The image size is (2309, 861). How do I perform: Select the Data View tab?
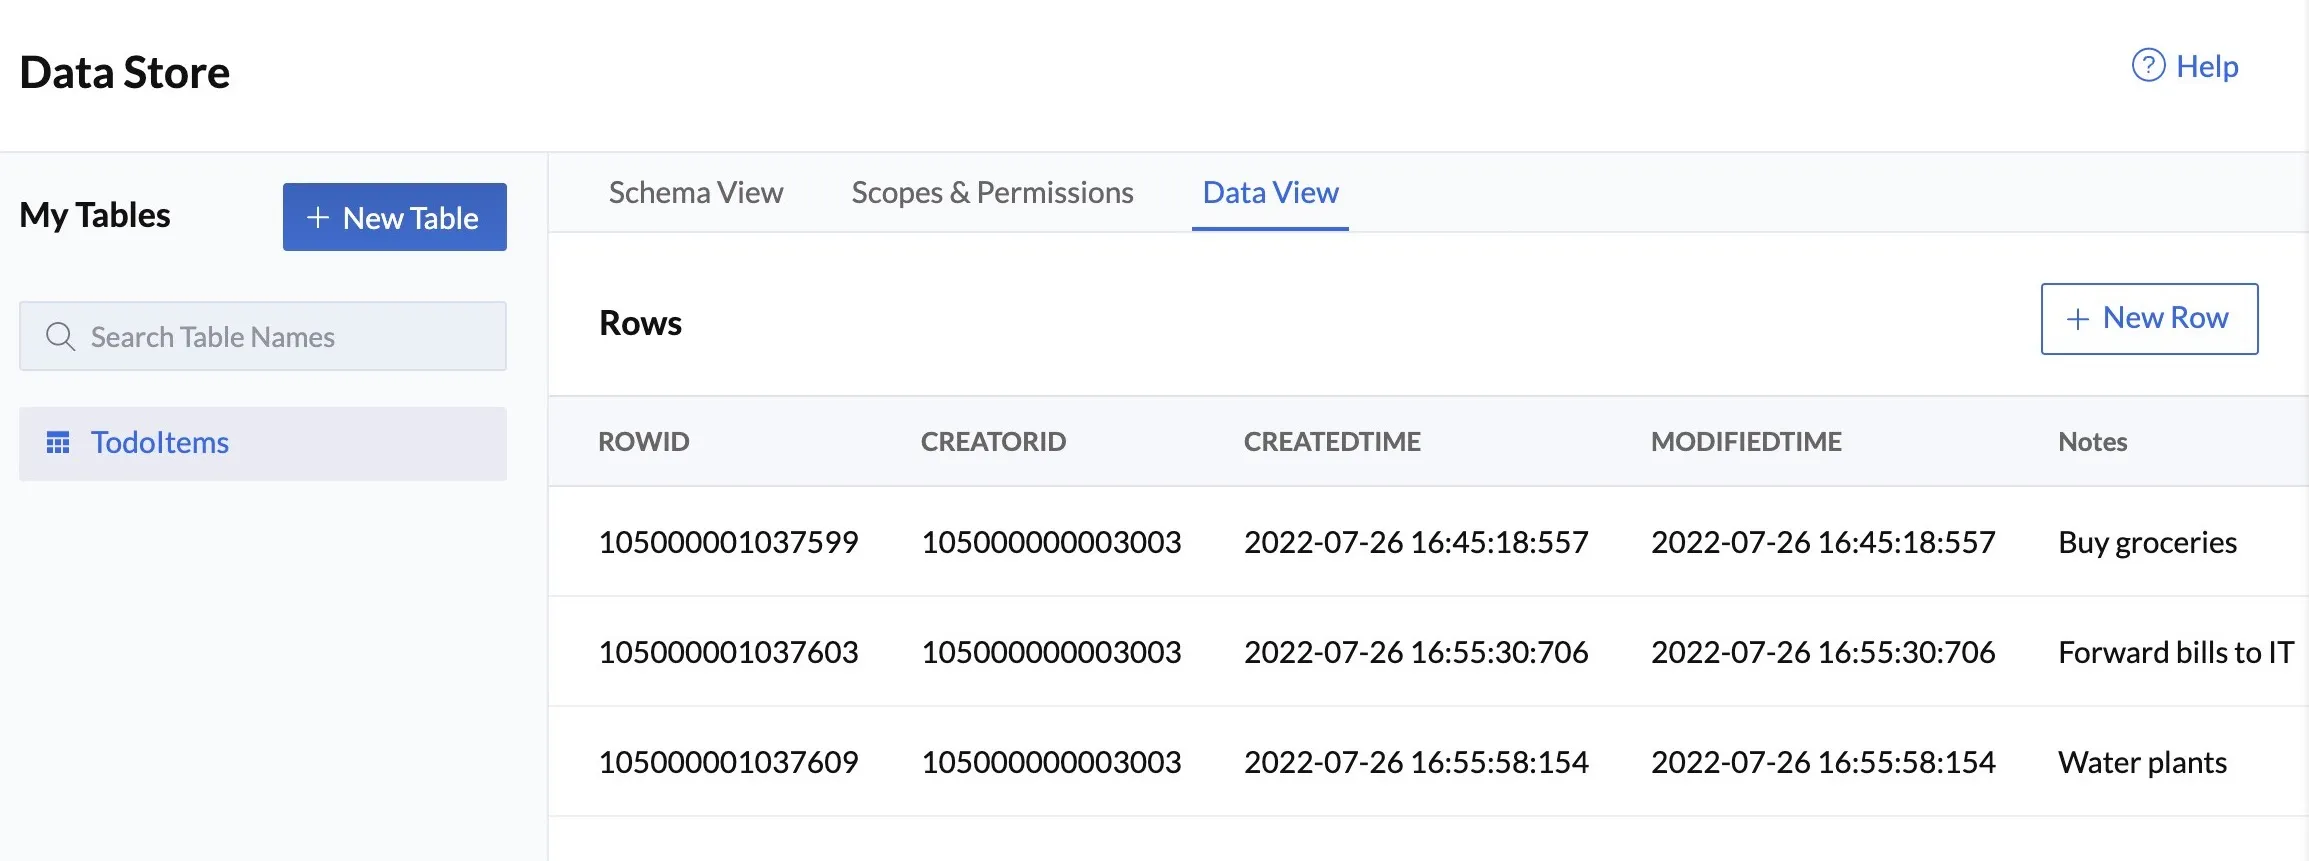[x=1270, y=192]
